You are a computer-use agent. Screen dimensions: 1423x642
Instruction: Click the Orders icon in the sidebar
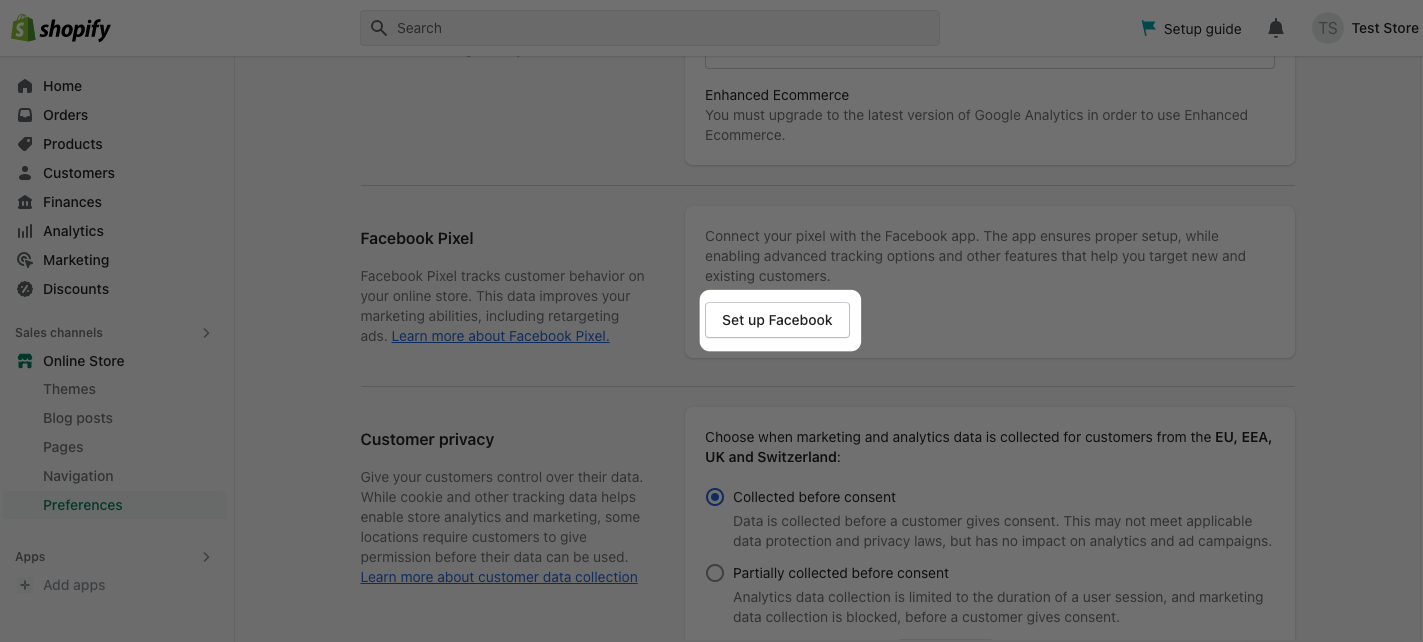click(24, 115)
